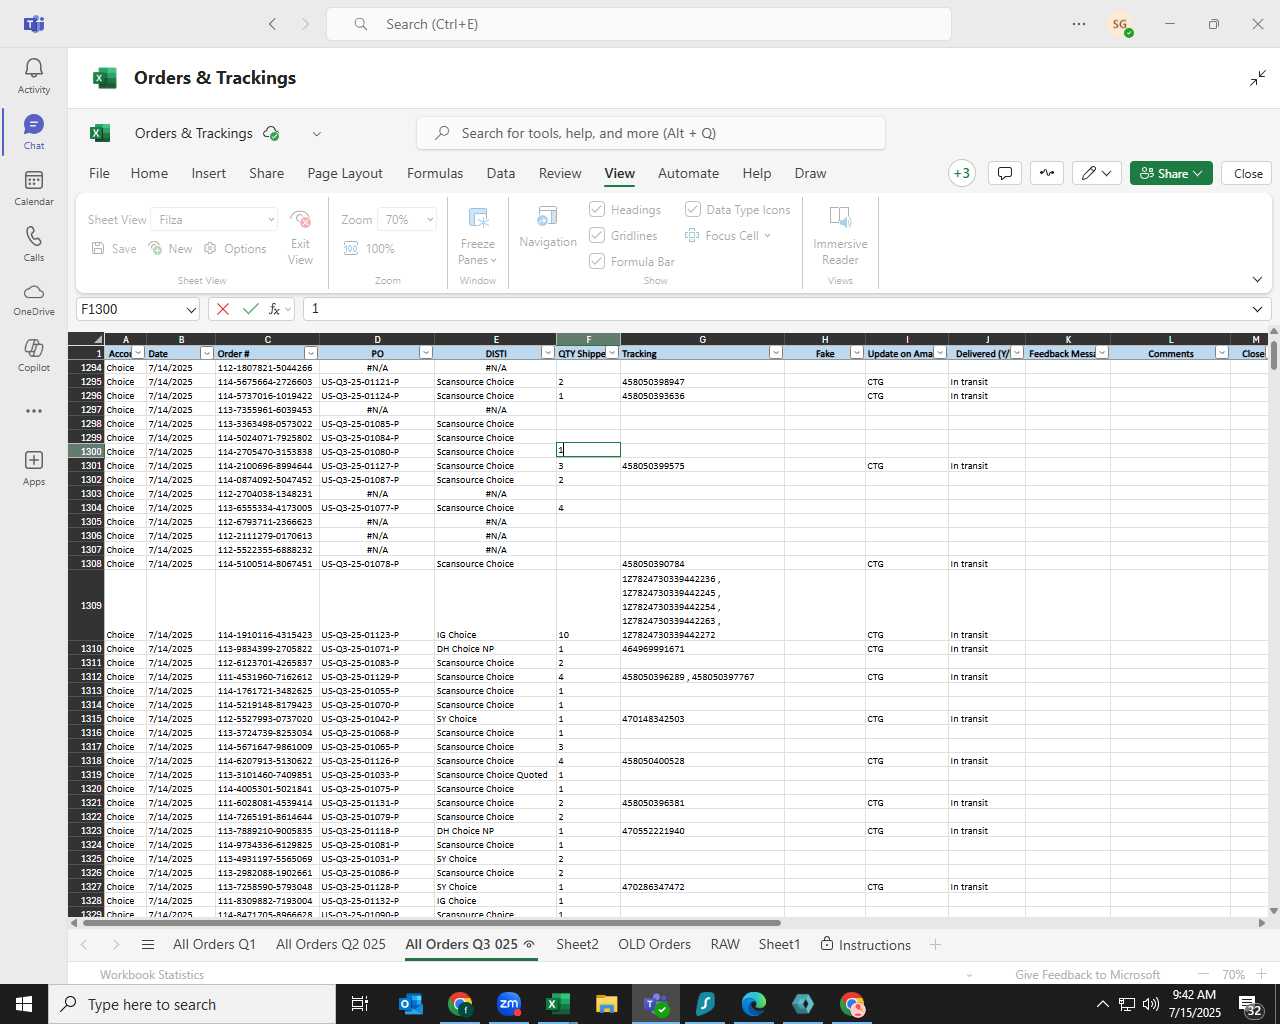Open the Navigation pane
Image resolution: width=1280 pixels, height=1024 pixels.
[548, 228]
